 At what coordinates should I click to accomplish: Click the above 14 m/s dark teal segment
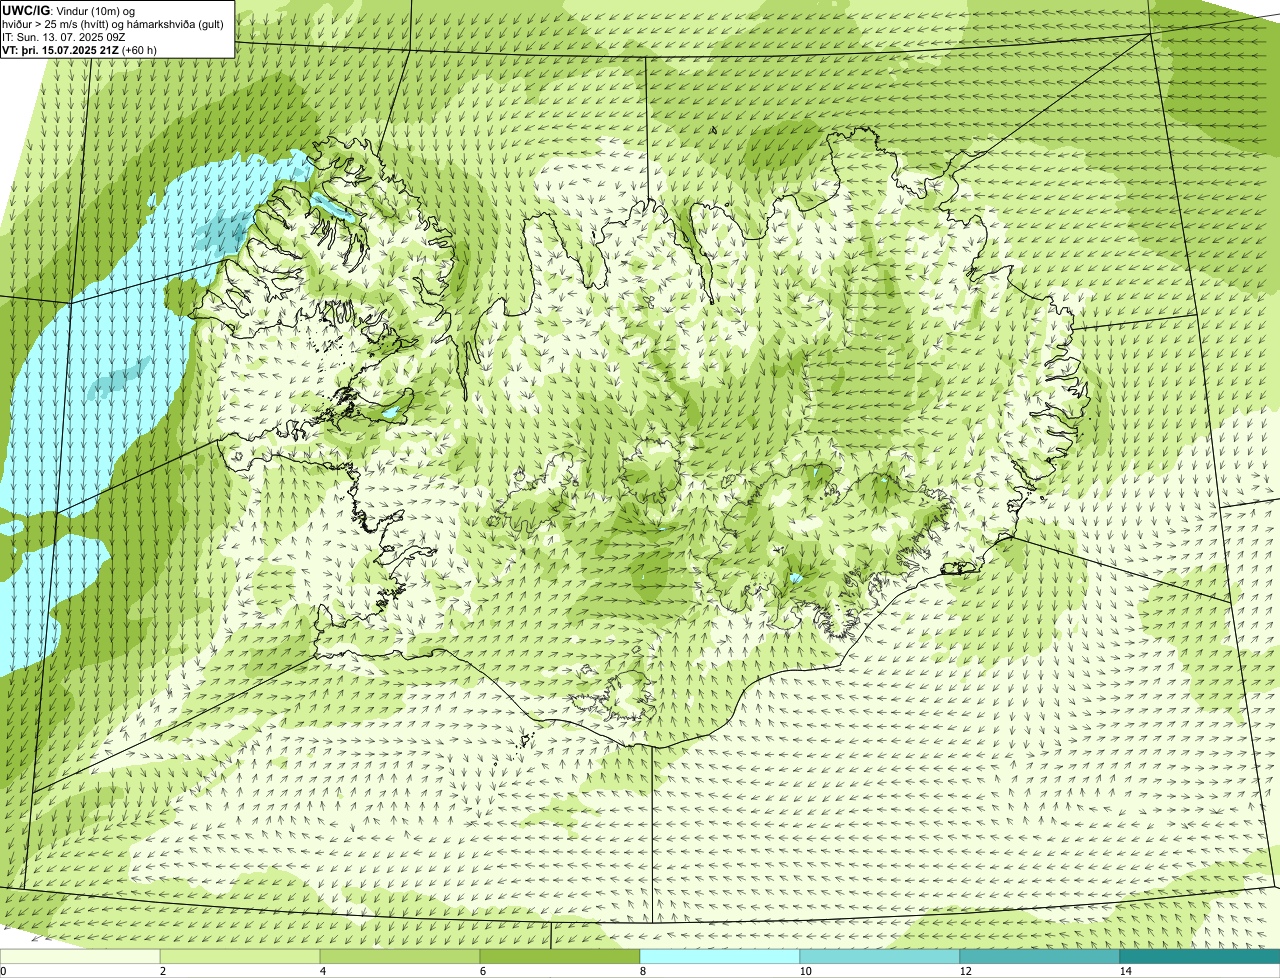pos(1200,956)
